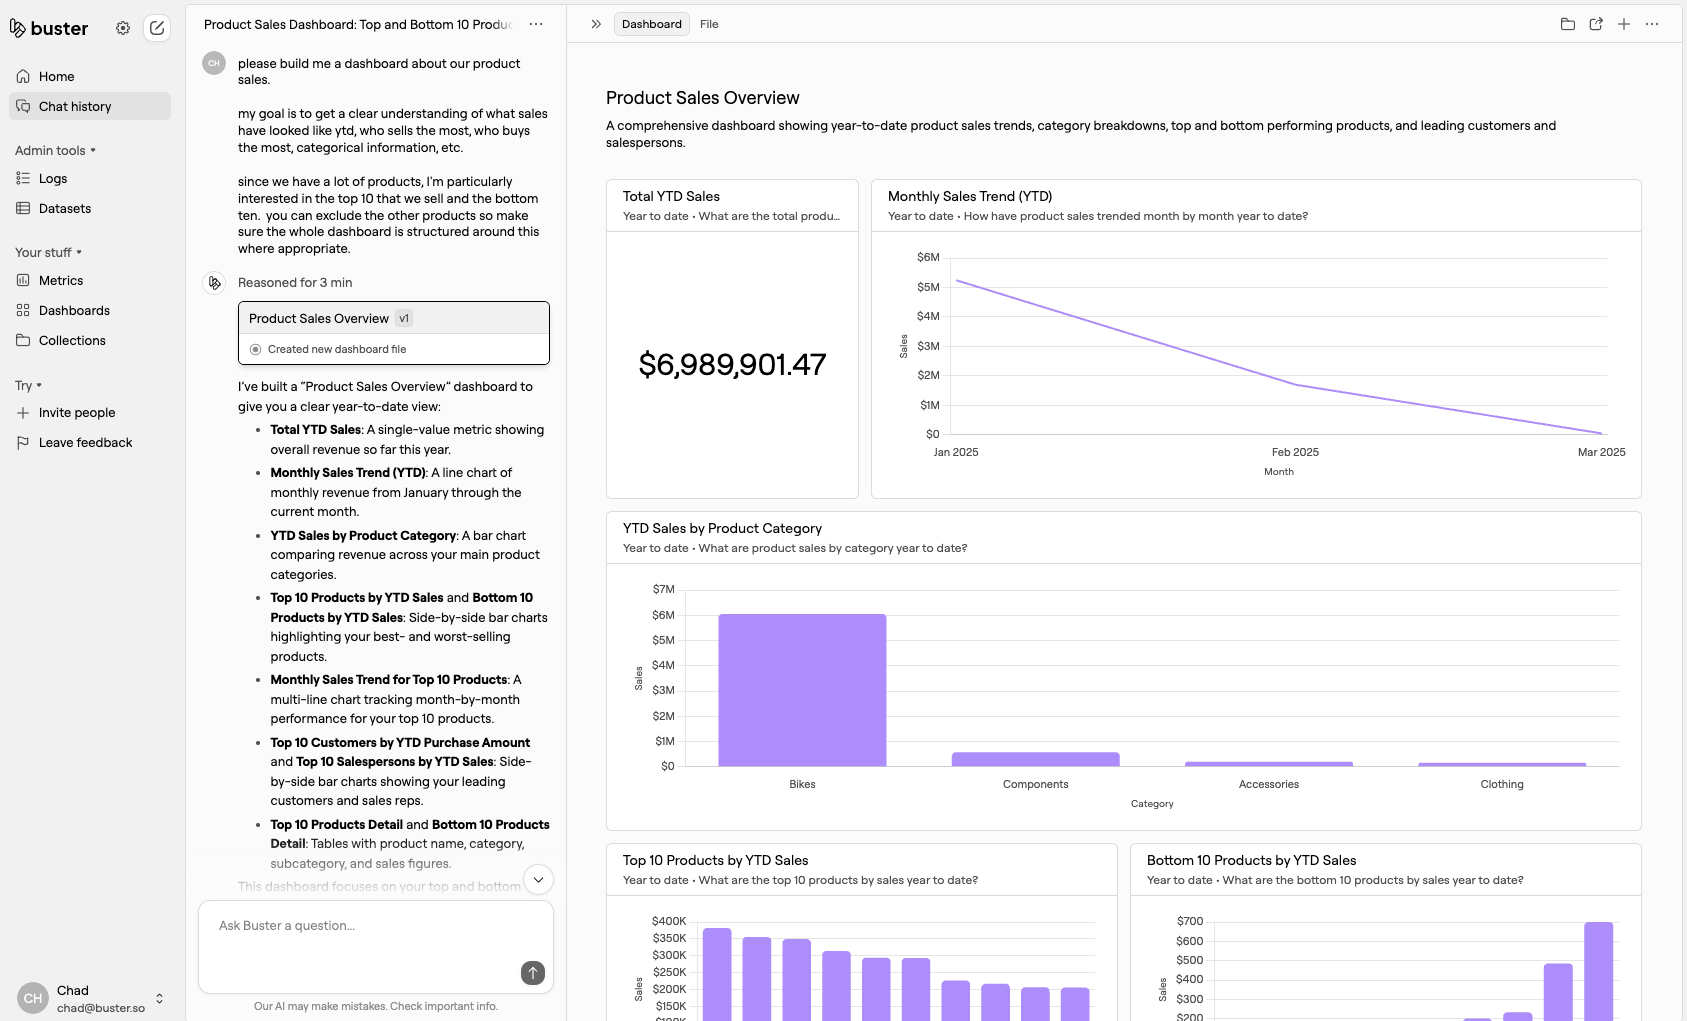The image size is (1687, 1021).
Task: Collapse the Admin tools section
Action: point(55,151)
